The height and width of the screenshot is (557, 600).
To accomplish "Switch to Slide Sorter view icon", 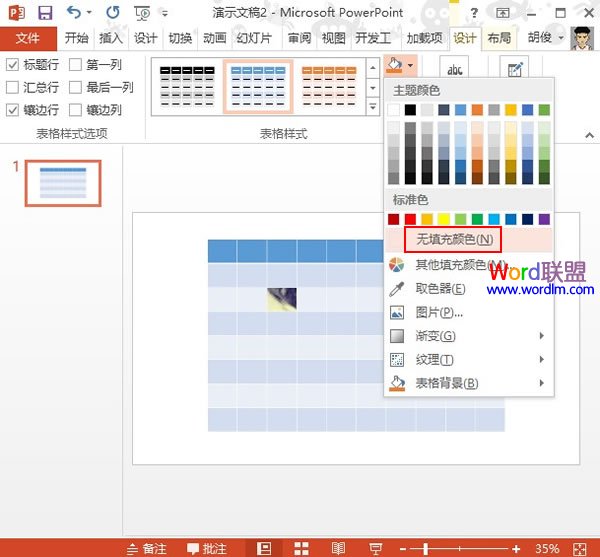I will (301, 548).
